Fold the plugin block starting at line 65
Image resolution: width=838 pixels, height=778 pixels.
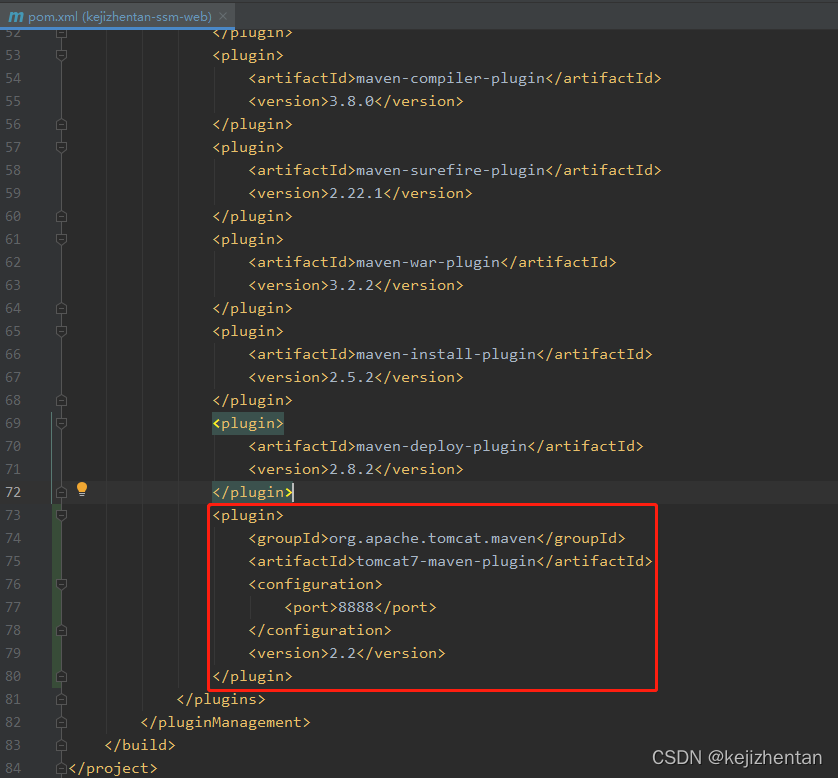(x=61, y=331)
